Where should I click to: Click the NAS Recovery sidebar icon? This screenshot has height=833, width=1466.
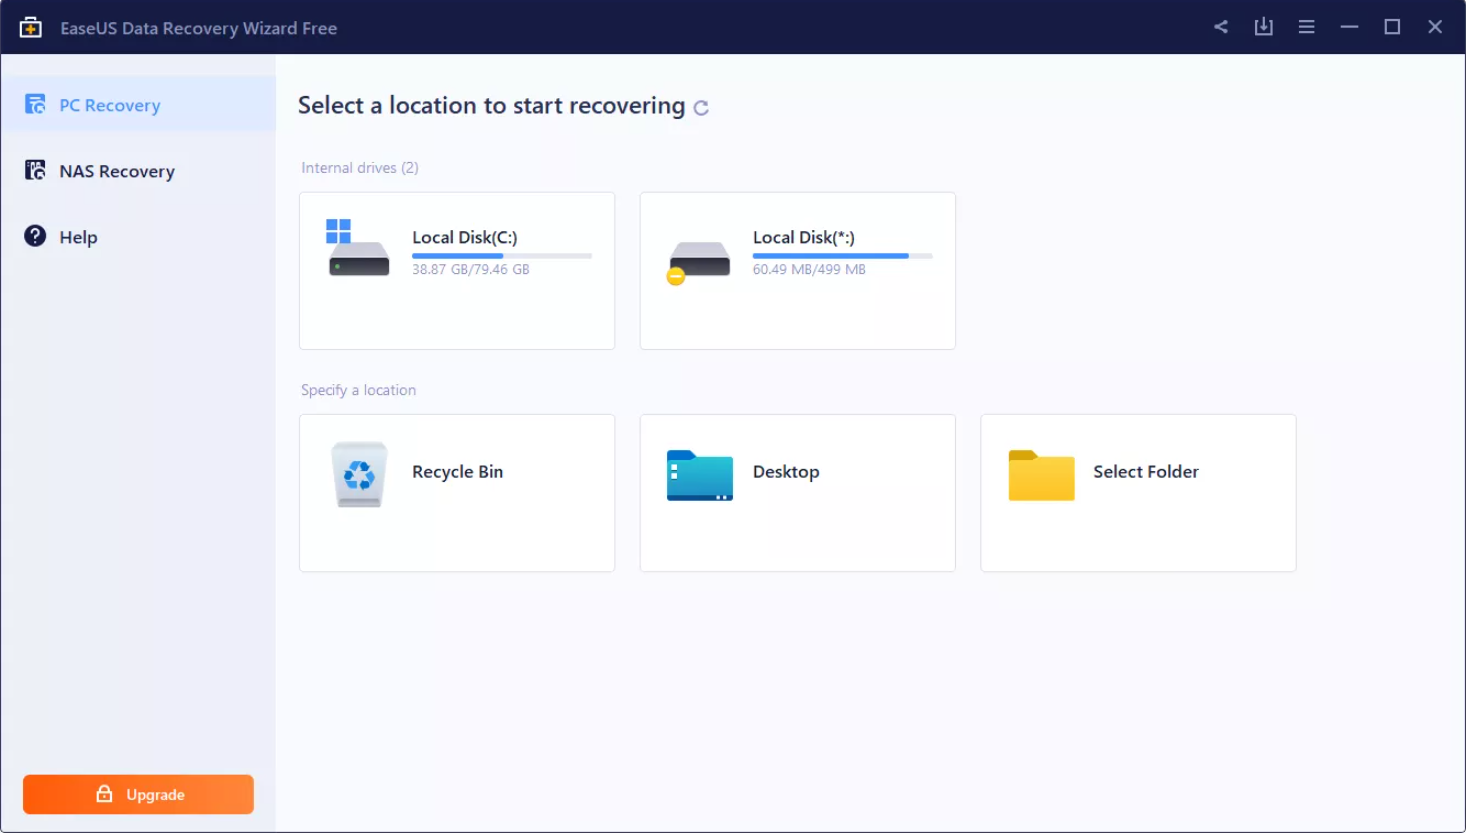[x=35, y=170]
